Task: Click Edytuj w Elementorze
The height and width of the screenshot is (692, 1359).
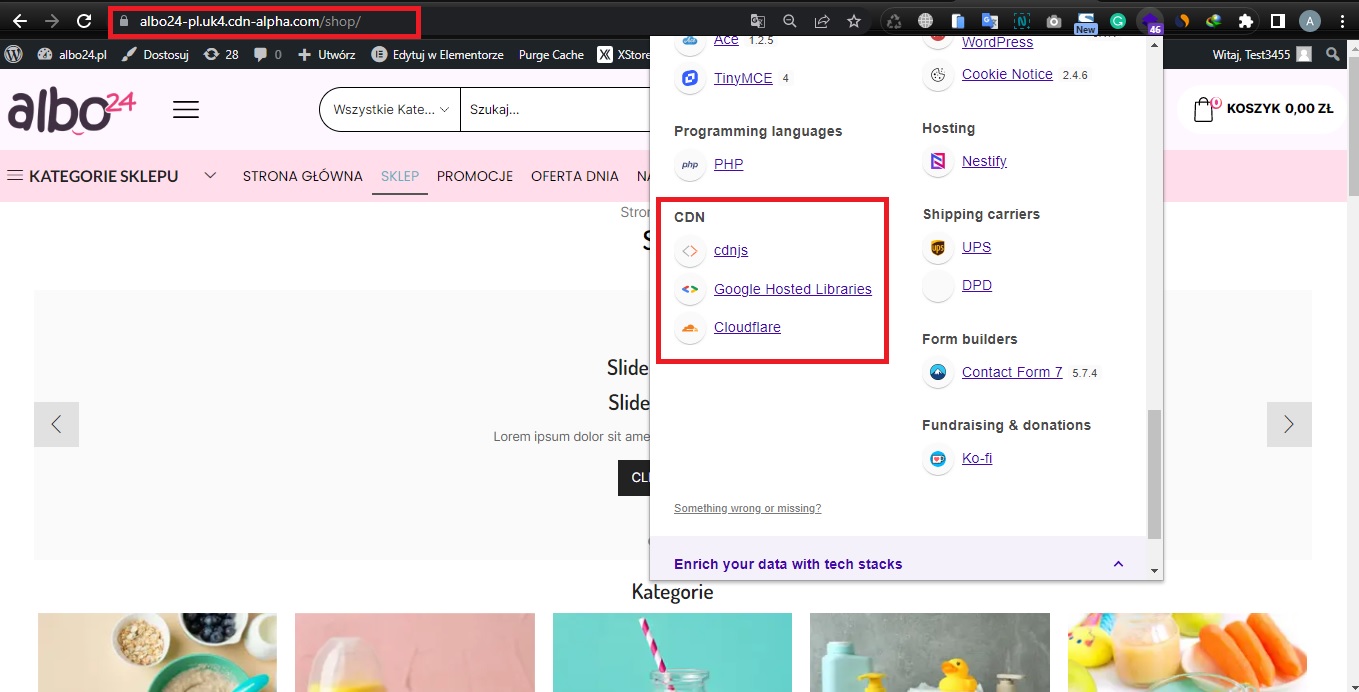Action: pos(437,55)
